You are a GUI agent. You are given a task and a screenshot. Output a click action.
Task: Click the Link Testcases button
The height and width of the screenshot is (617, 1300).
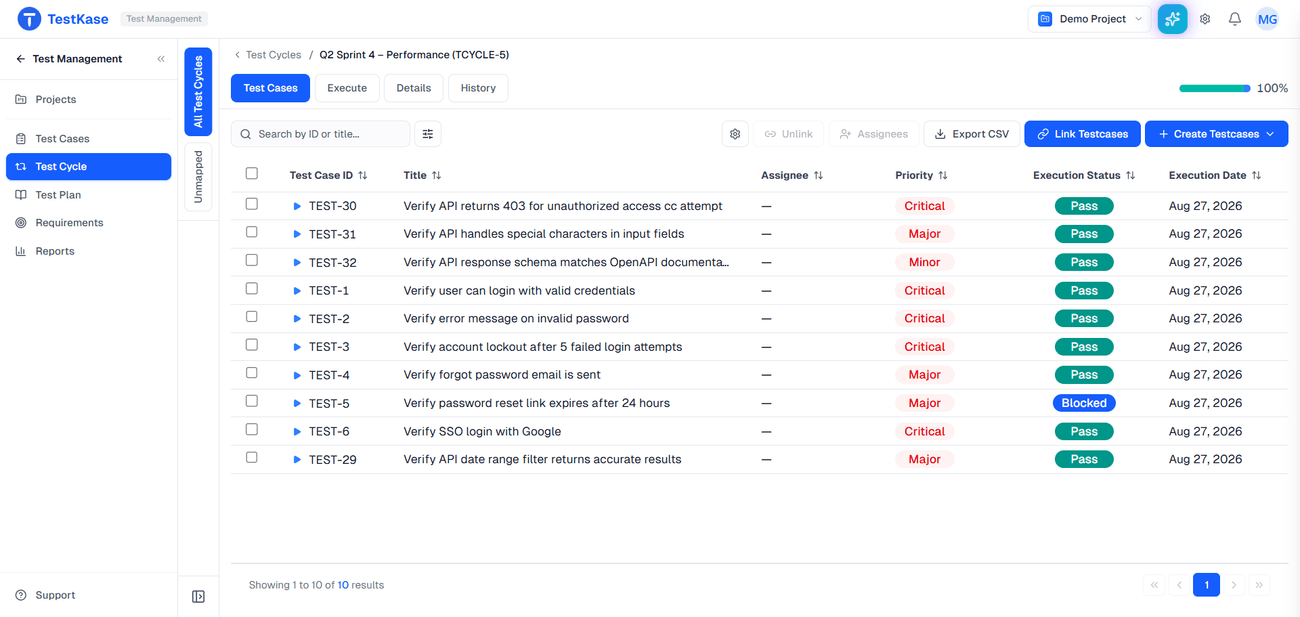[x=1082, y=134]
